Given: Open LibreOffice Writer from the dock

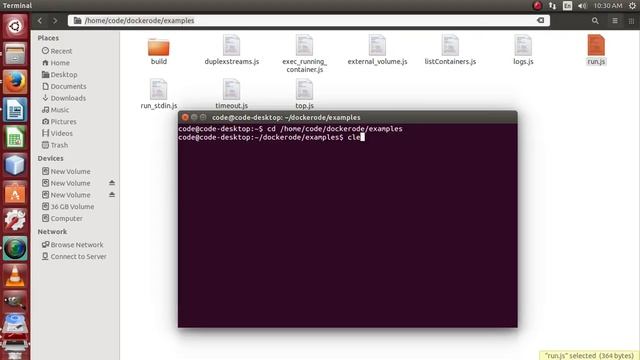Looking at the screenshot, I should (15, 110).
